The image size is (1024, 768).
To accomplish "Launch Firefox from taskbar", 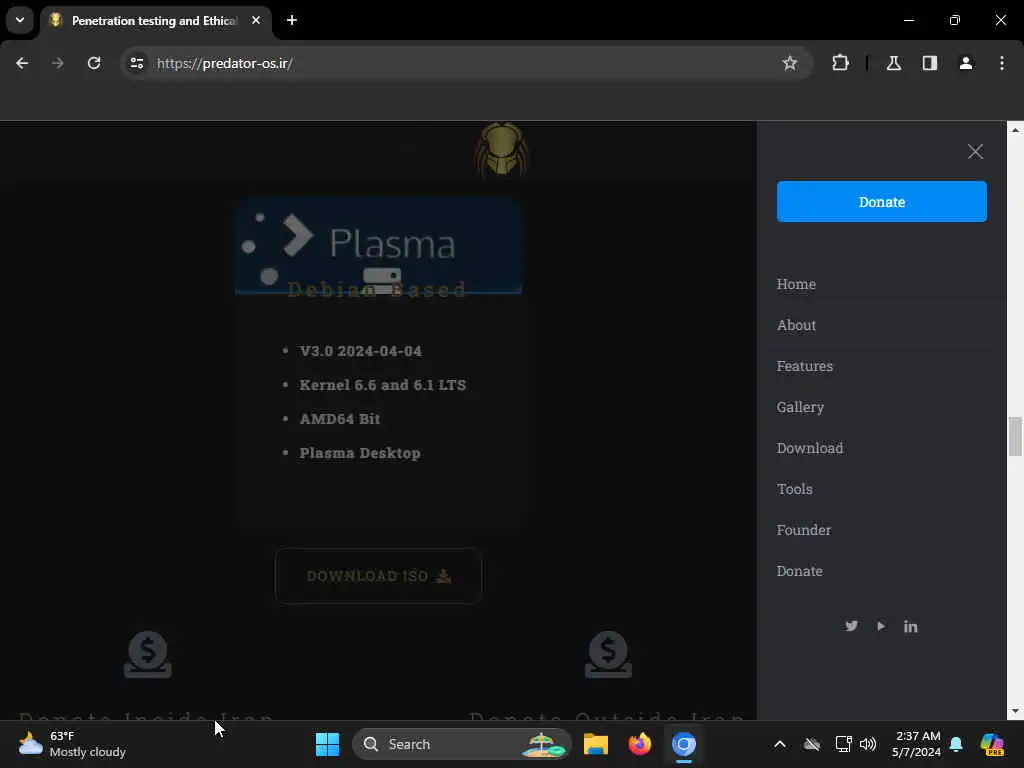I will click(x=639, y=744).
